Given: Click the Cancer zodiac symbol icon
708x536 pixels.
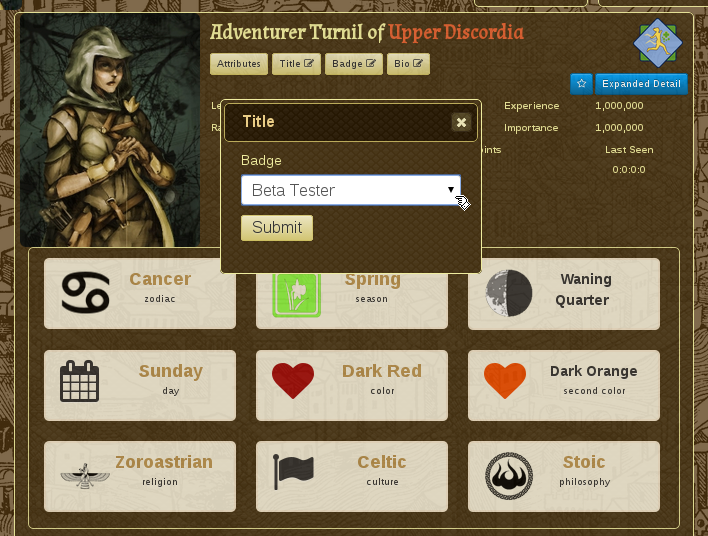Looking at the screenshot, I should pyautogui.click(x=85, y=293).
